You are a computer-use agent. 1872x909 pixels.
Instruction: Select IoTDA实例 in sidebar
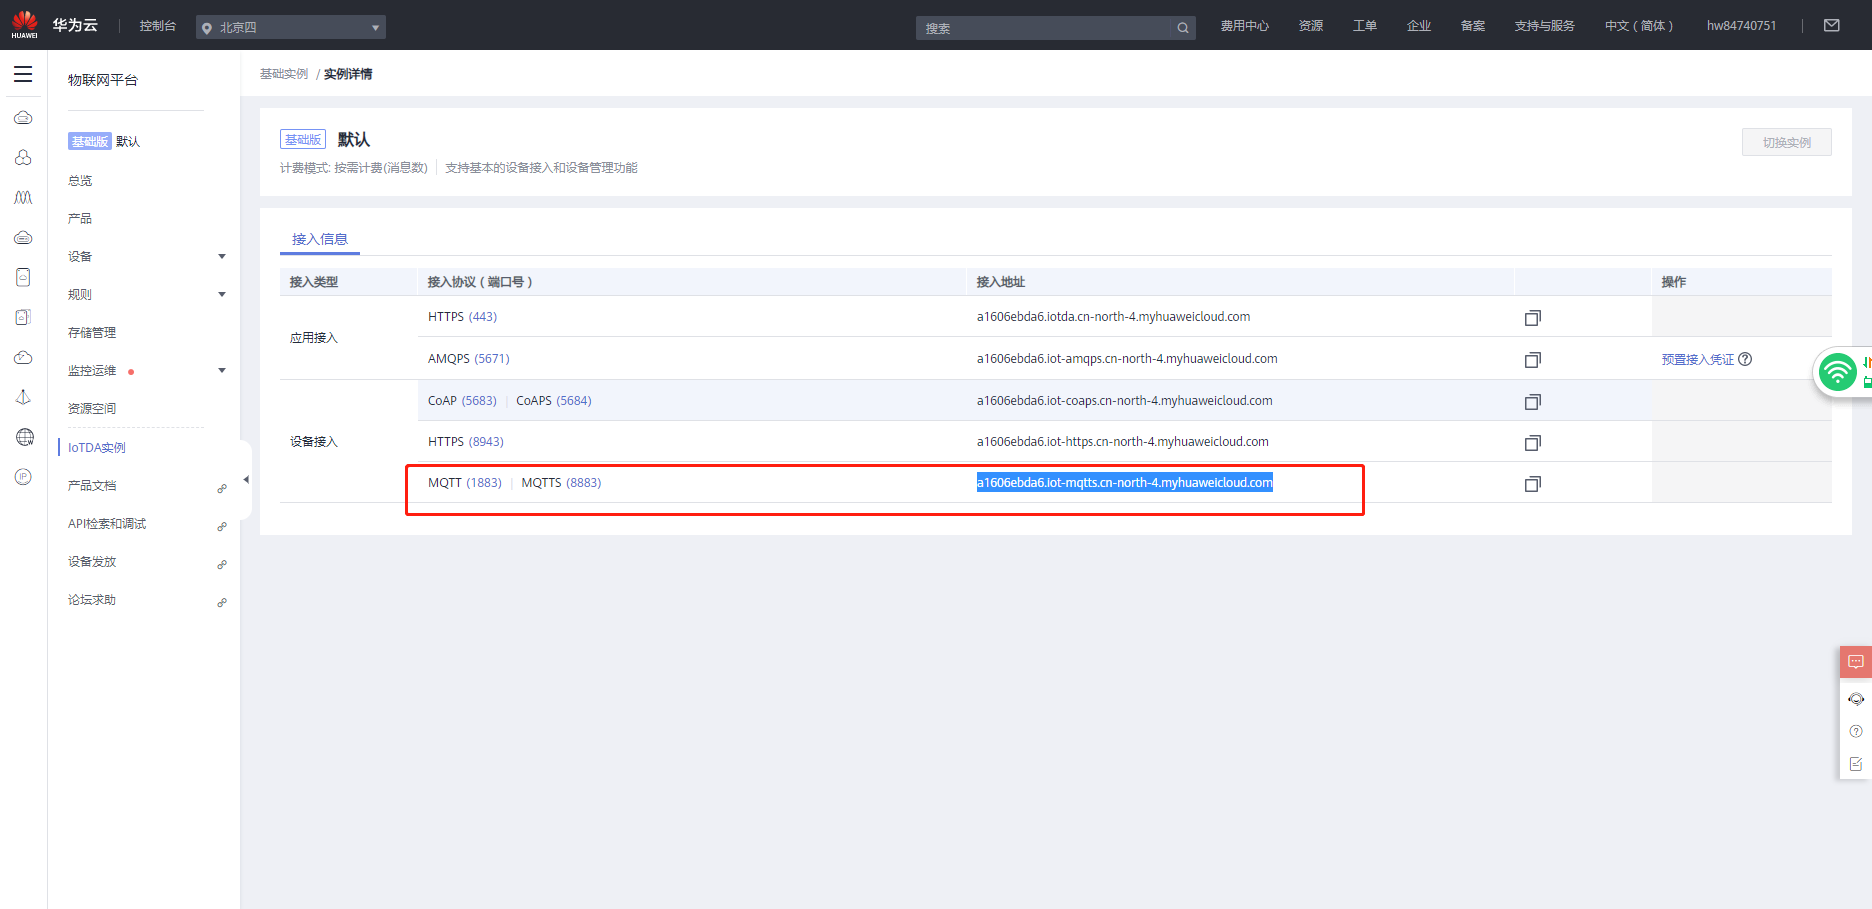point(97,448)
